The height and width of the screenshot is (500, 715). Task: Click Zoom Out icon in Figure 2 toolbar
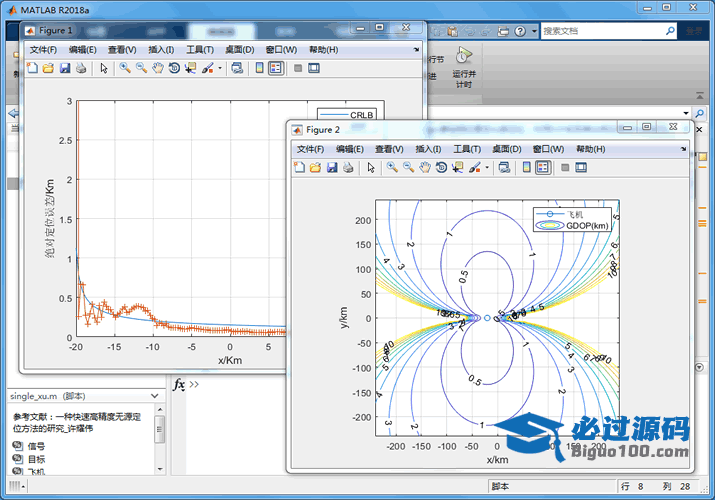pyautogui.click(x=408, y=167)
